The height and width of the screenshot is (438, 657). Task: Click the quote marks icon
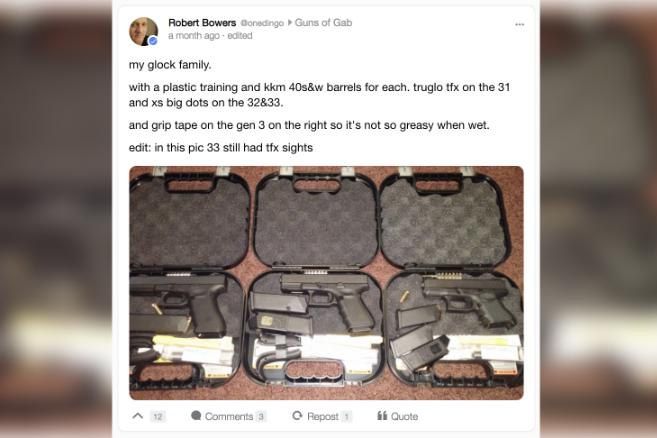pyautogui.click(x=382, y=415)
